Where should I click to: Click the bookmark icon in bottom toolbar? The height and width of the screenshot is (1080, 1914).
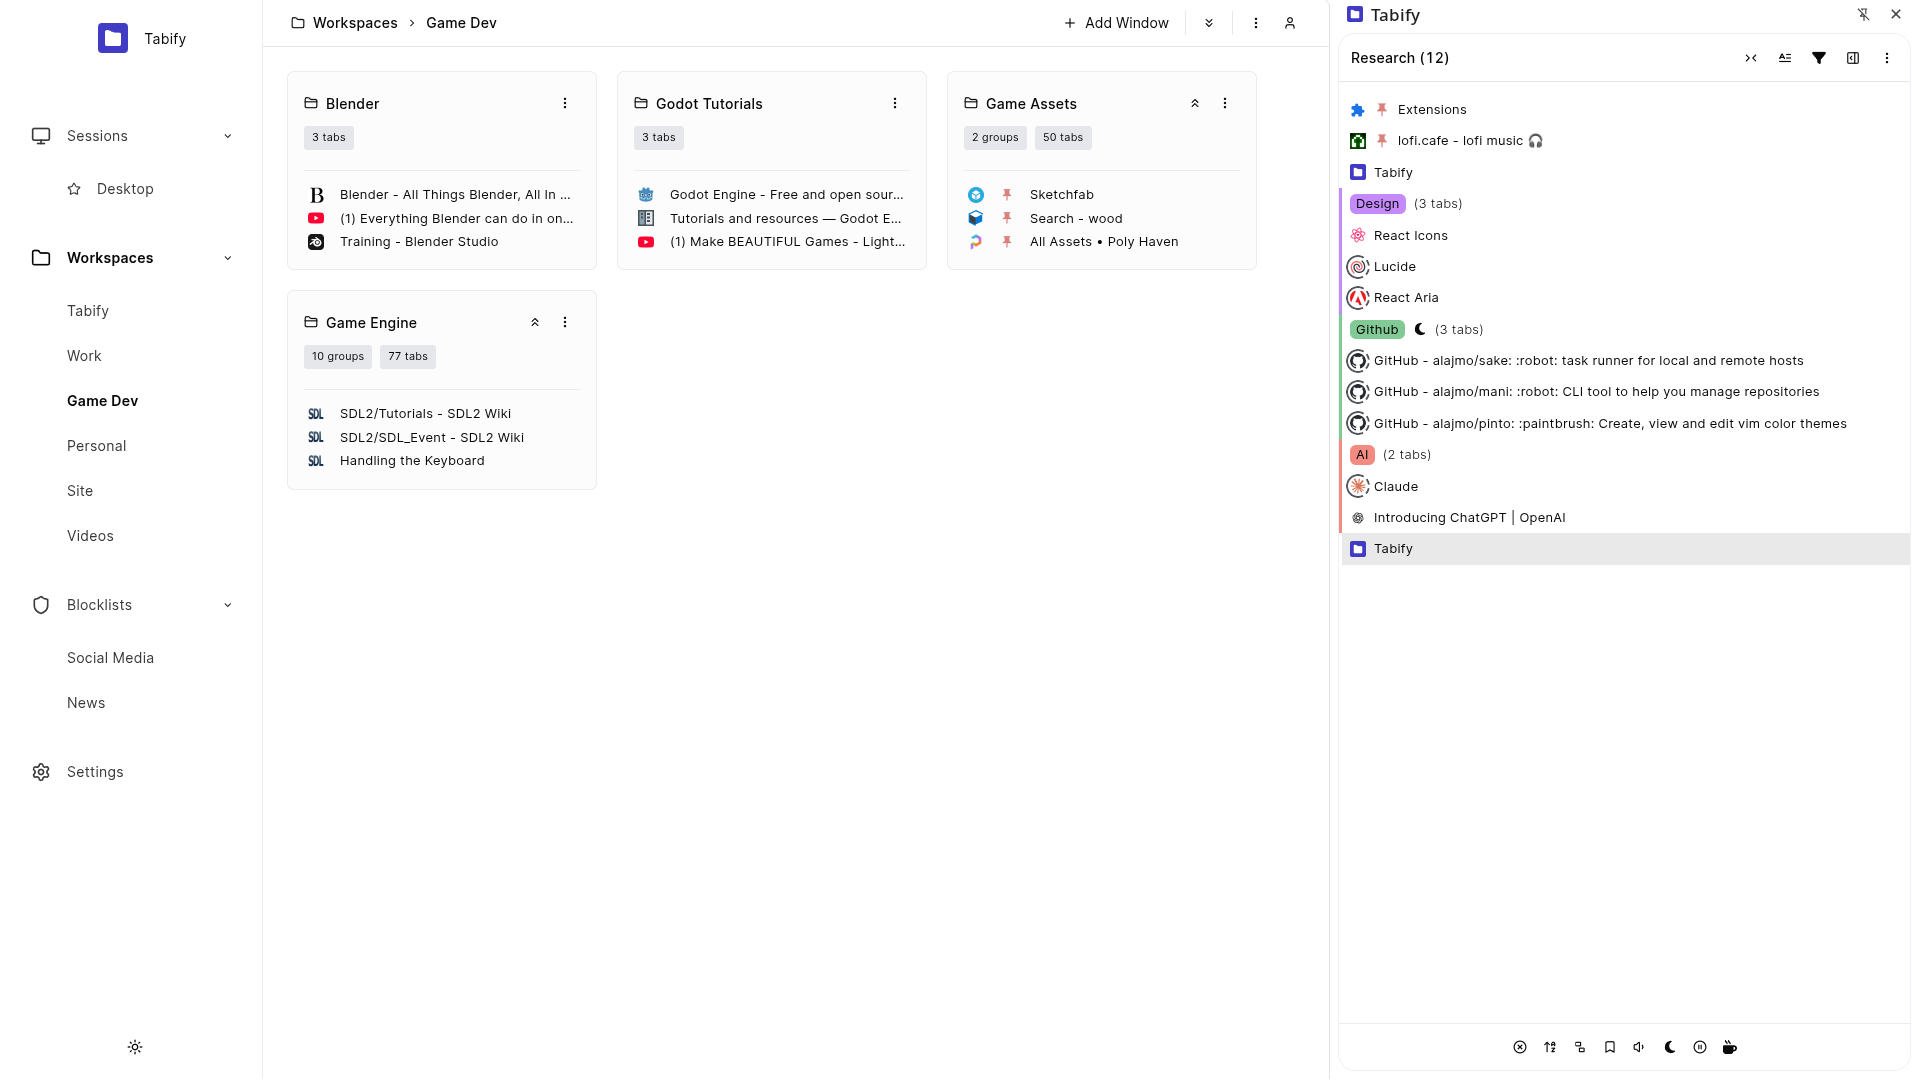click(x=1610, y=1047)
